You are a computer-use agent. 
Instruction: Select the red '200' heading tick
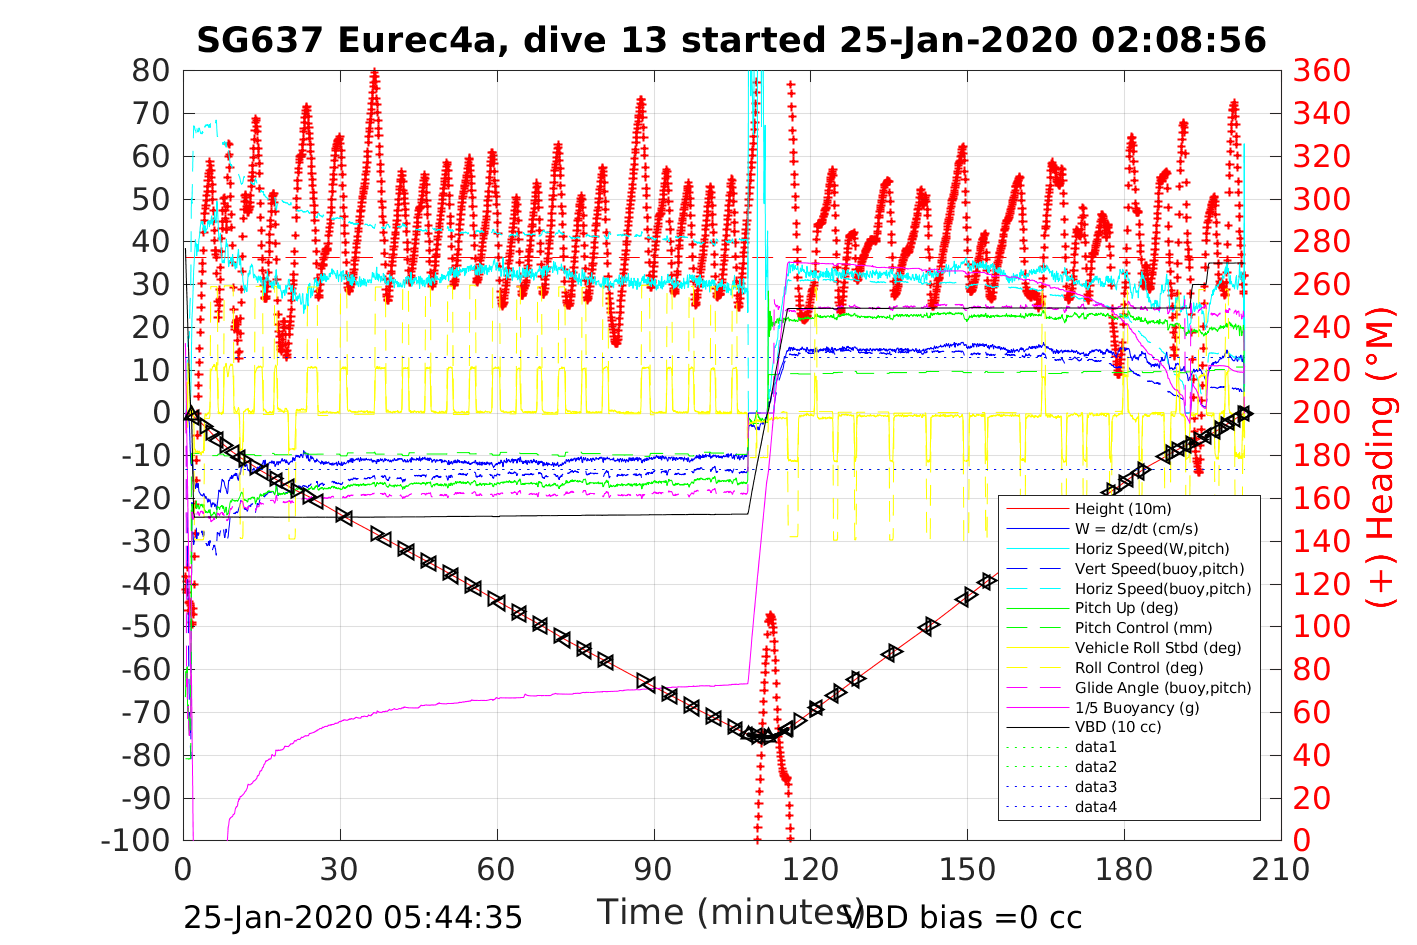(x=1322, y=412)
